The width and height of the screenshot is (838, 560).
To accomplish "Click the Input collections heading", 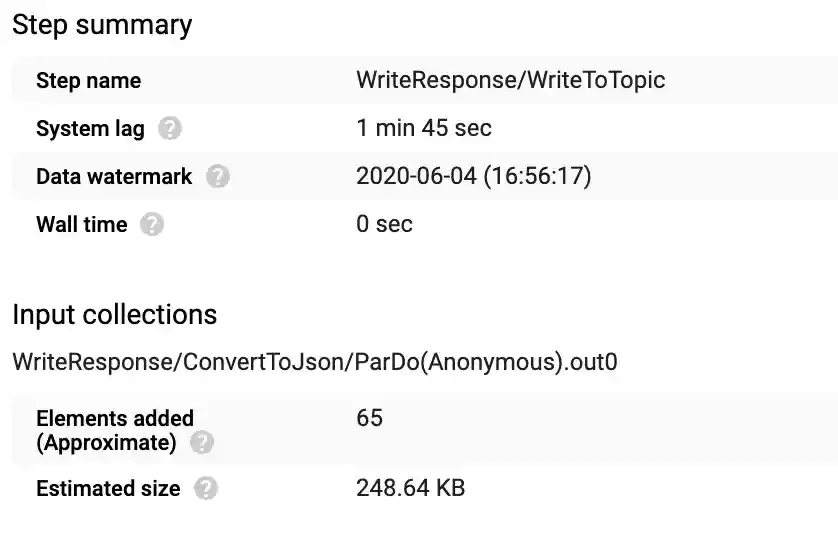I will pyautogui.click(x=114, y=315).
